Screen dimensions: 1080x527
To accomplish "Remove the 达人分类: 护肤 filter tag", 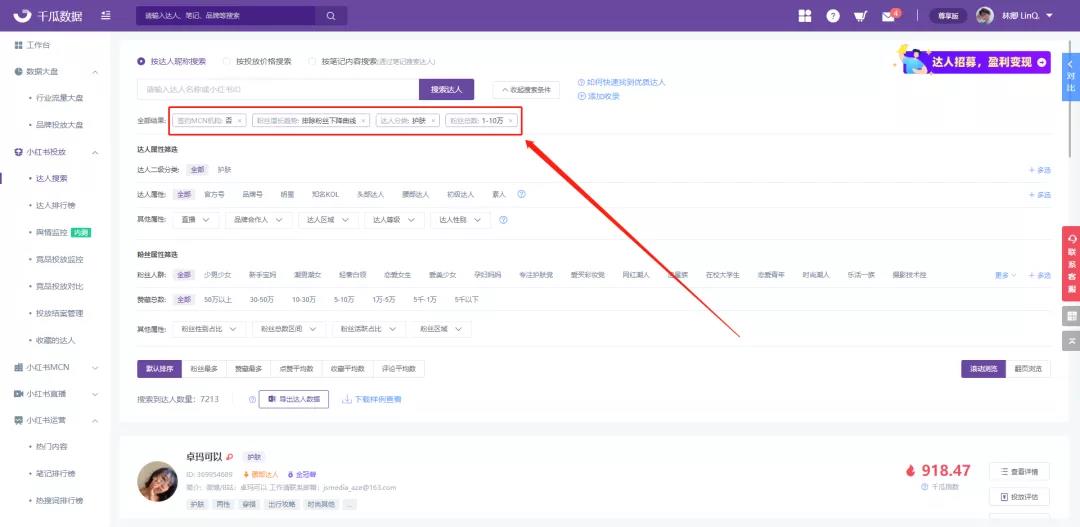I will (435, 120).
